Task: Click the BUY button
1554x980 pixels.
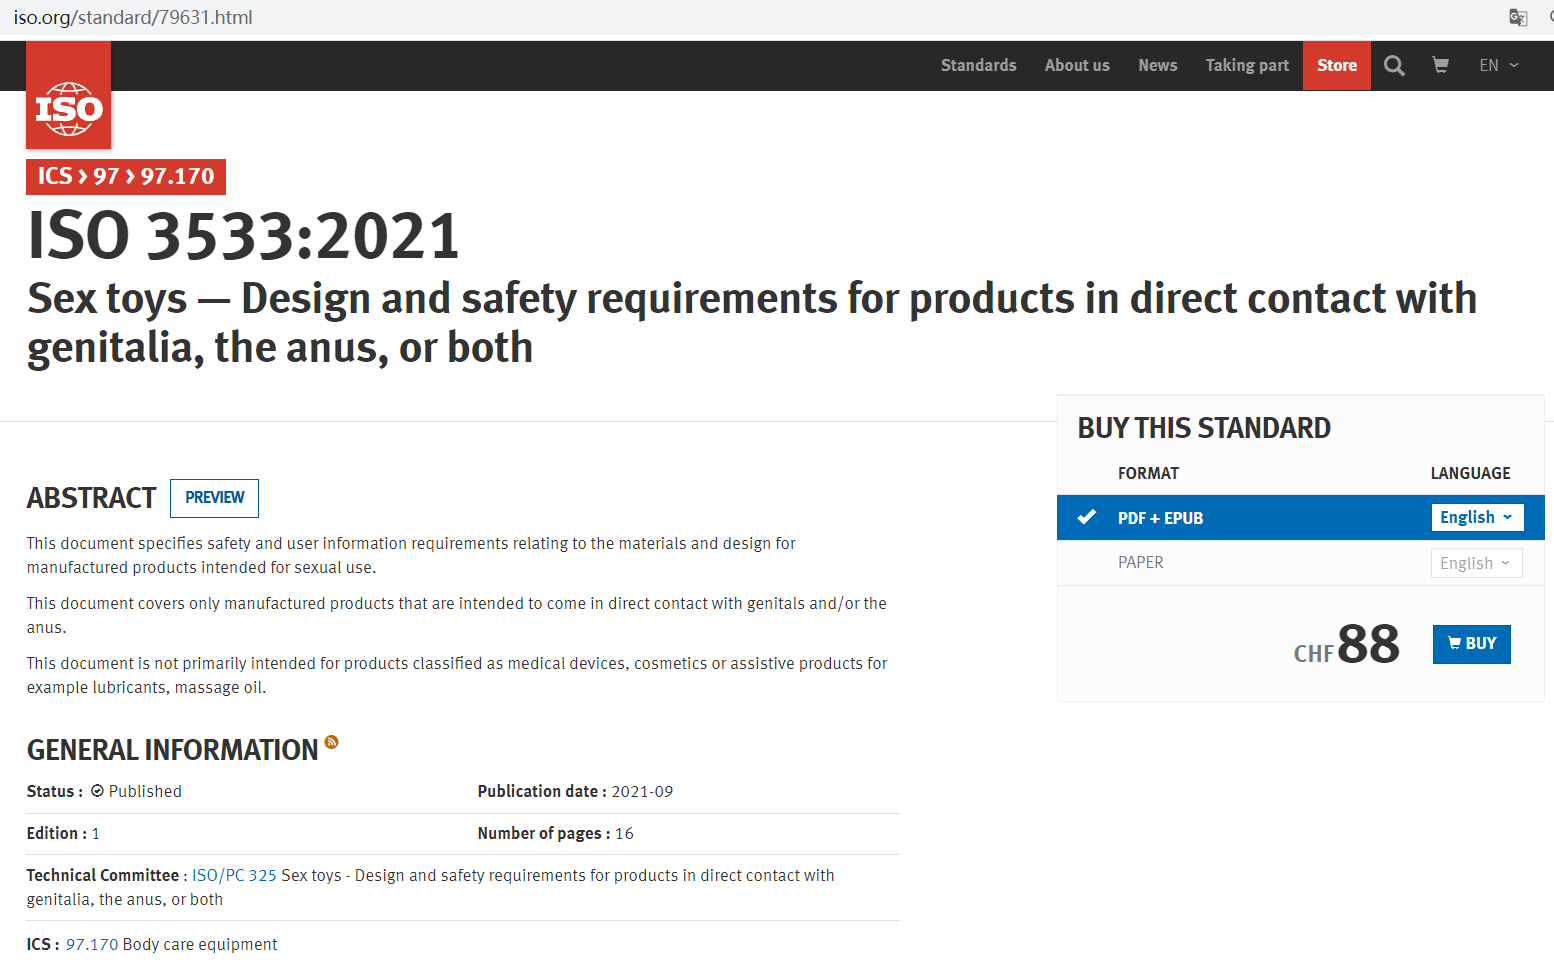Action: tap(1472, 644)
